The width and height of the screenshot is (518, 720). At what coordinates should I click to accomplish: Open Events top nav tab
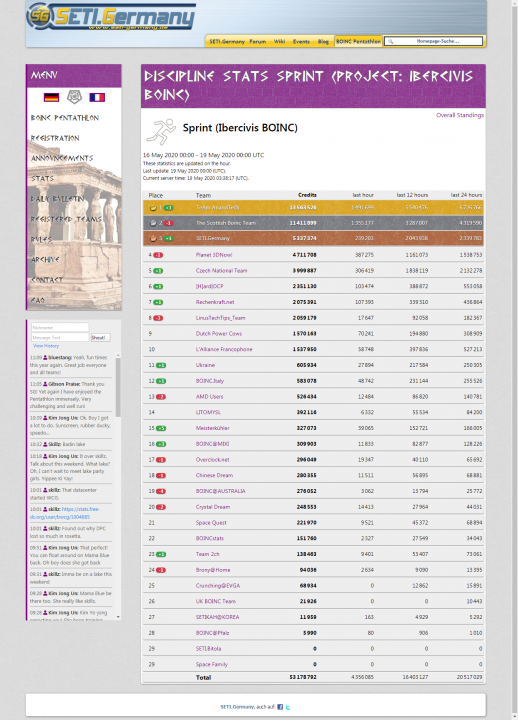[x=301, y=41]
